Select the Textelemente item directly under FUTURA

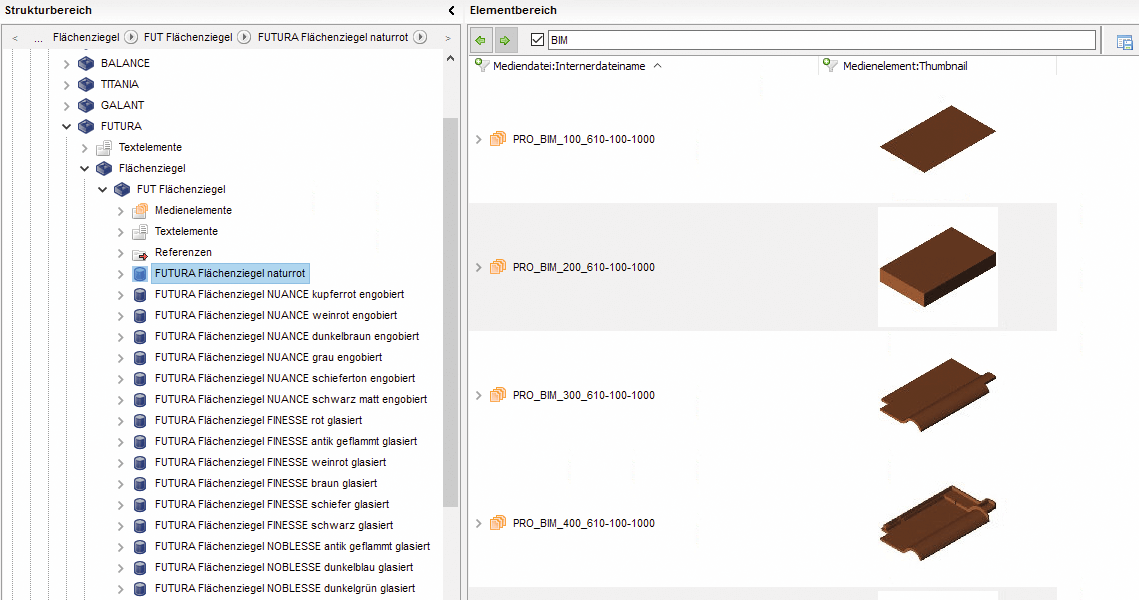coord(150,148)
